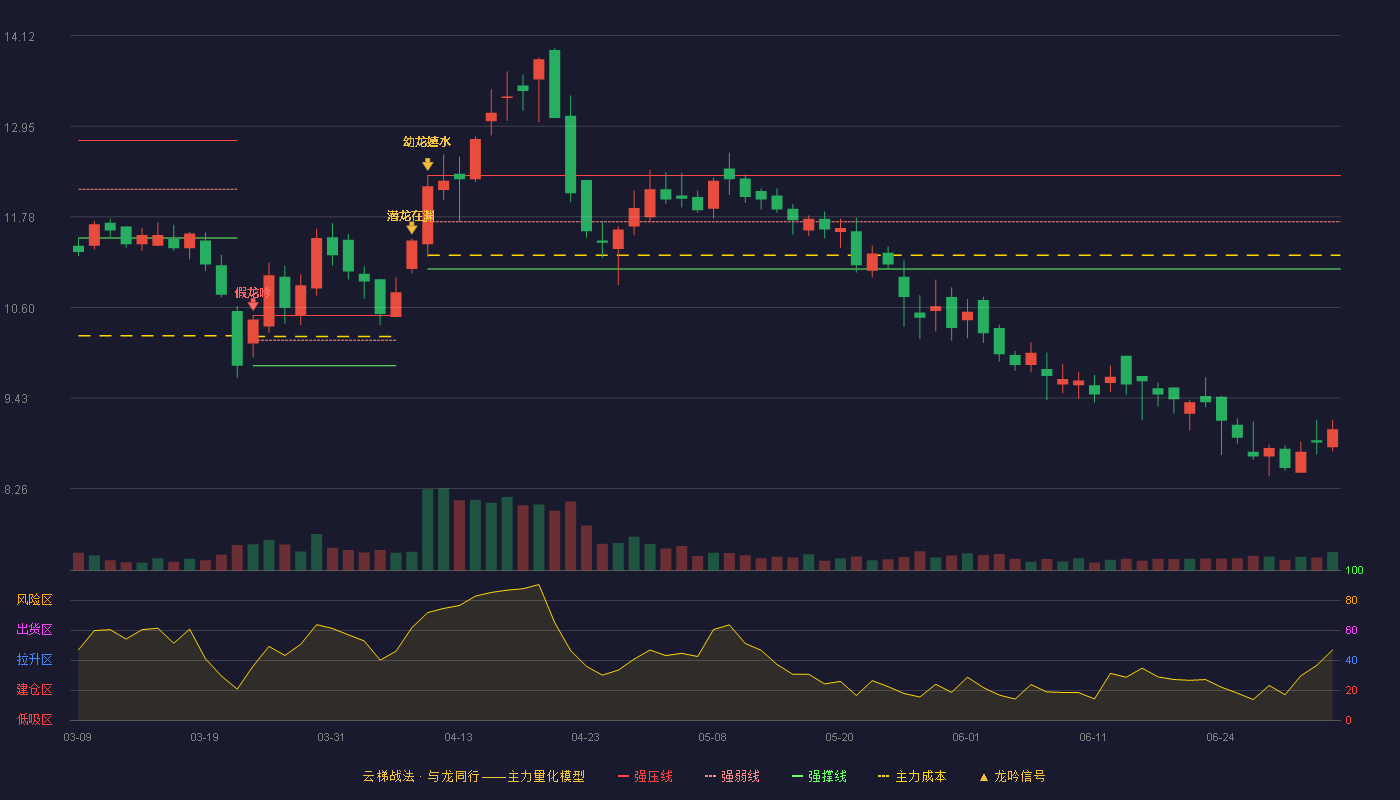Viewport: 1400px width, 800px height.
Task: Click the 06-01 date label
Action: tap(966, 737)
